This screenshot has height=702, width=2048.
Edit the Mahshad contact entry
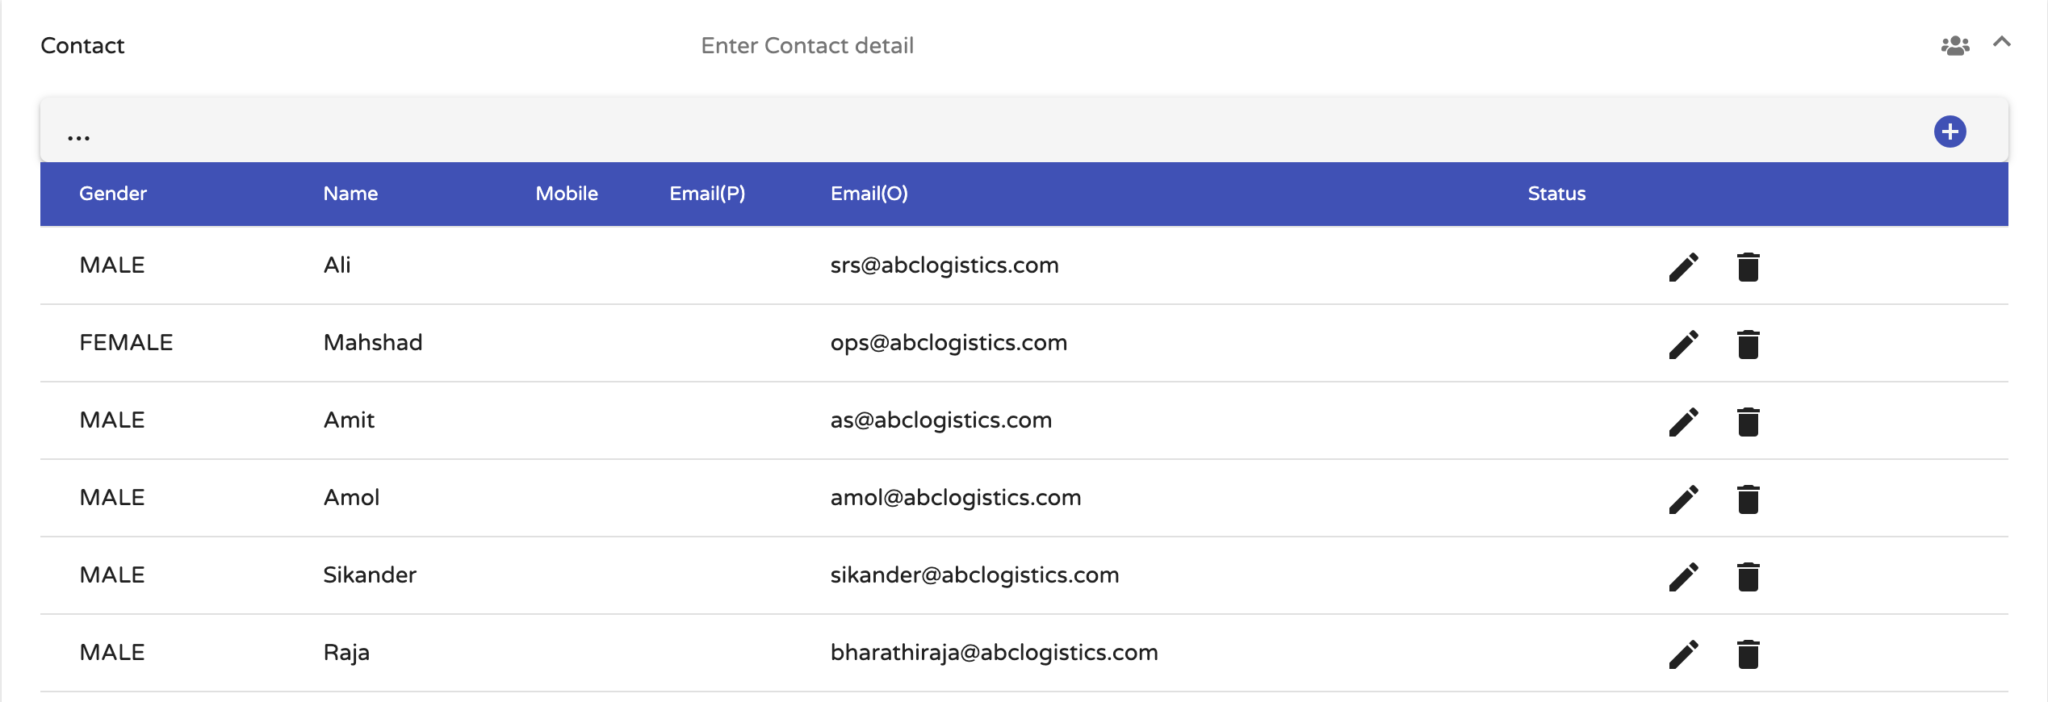coord(1683,344)
